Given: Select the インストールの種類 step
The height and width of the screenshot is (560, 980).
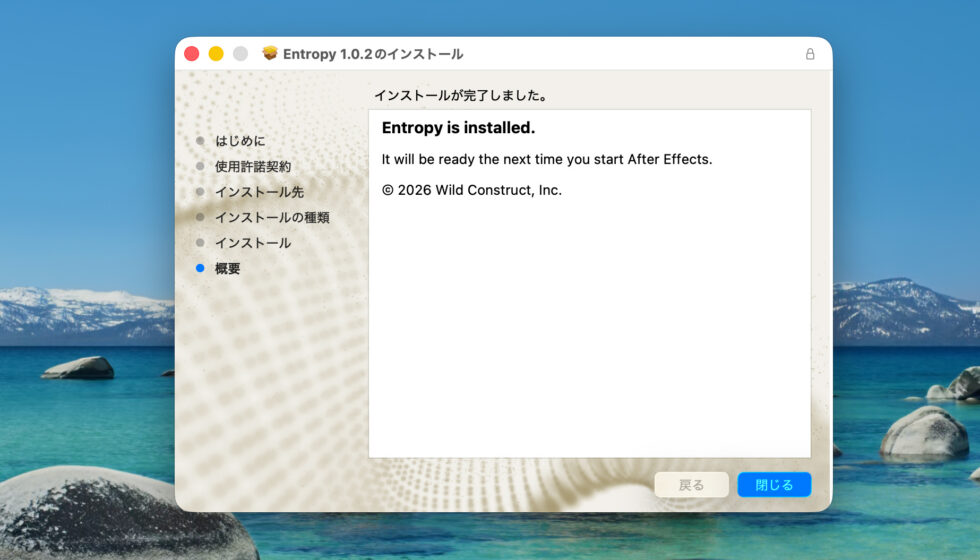Looking at the screenshot, I should pos(272,218).
